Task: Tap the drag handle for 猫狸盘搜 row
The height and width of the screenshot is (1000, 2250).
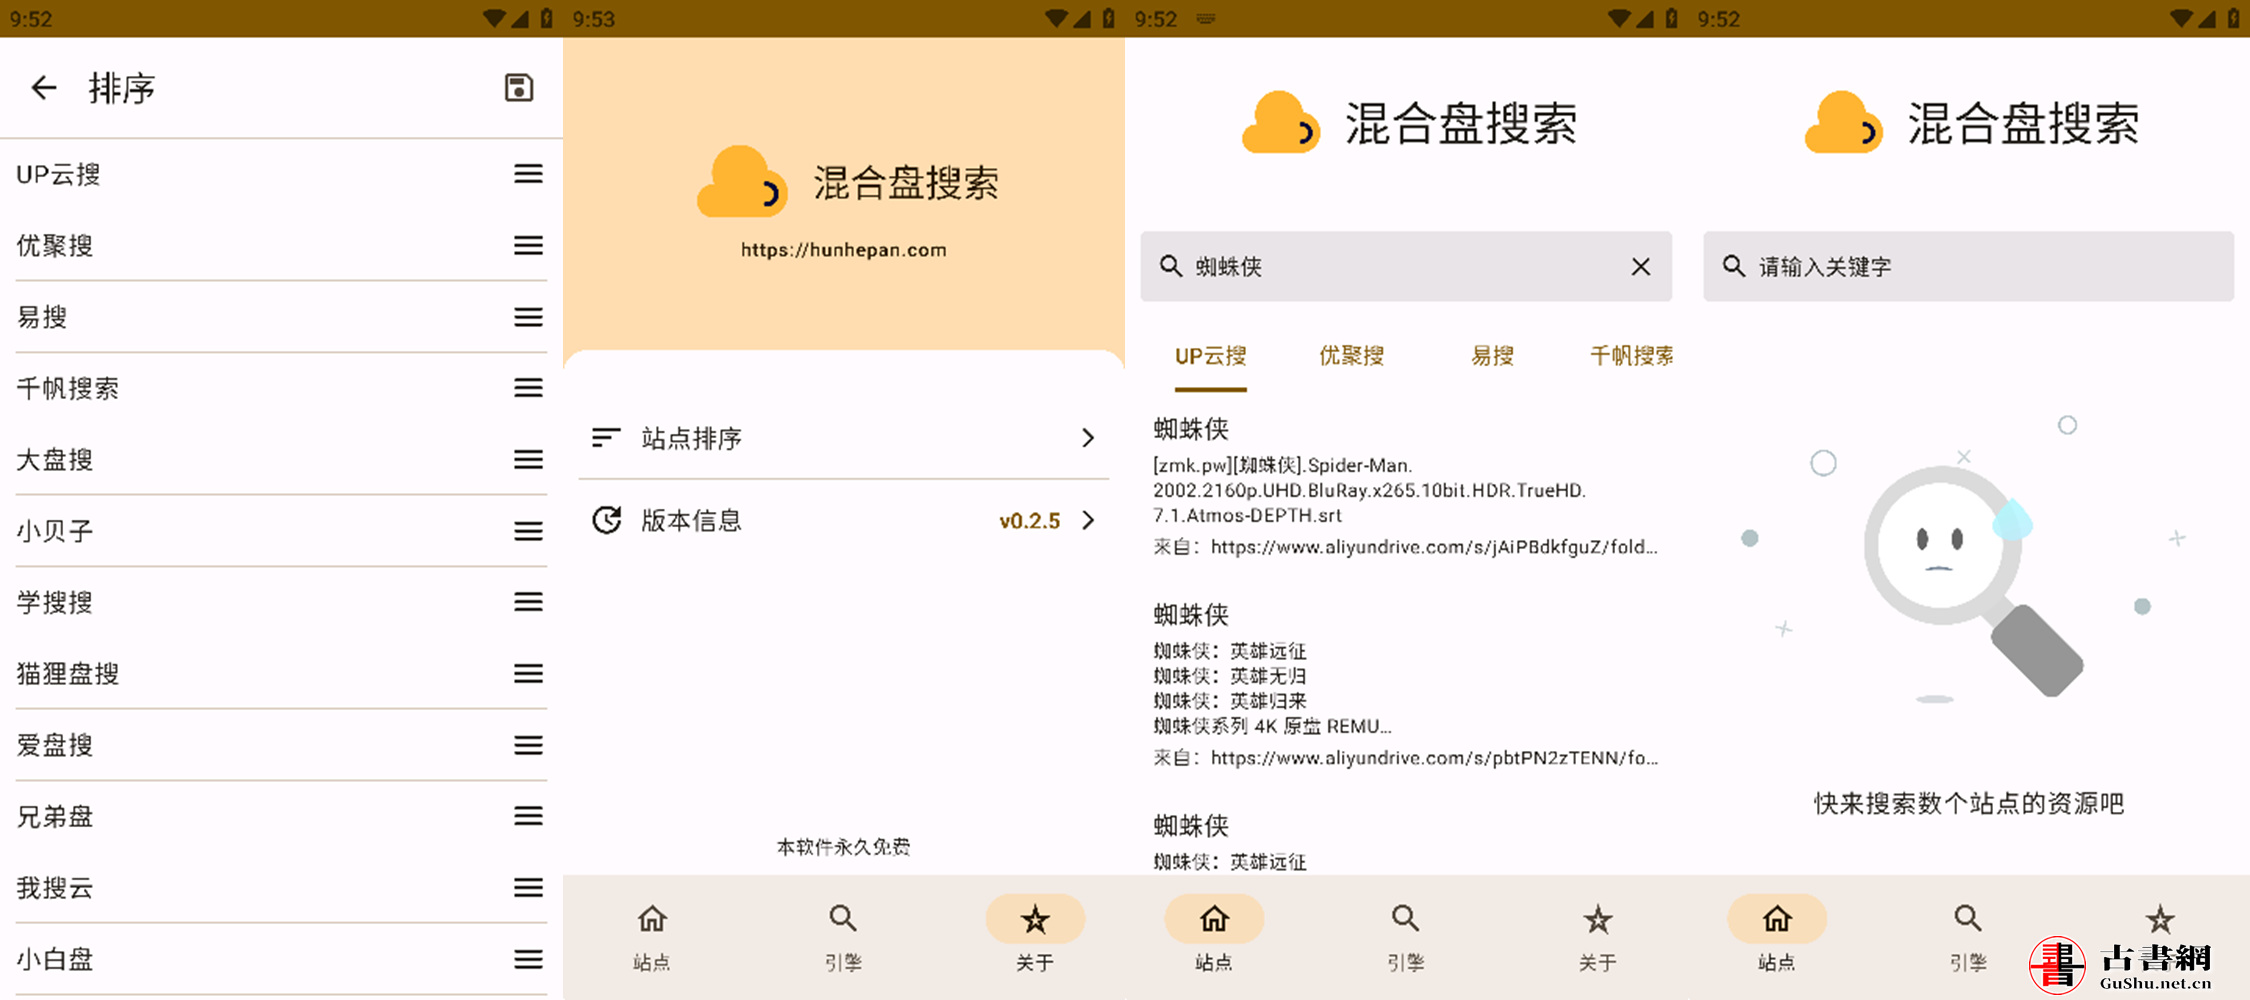Action: (529, 674)
